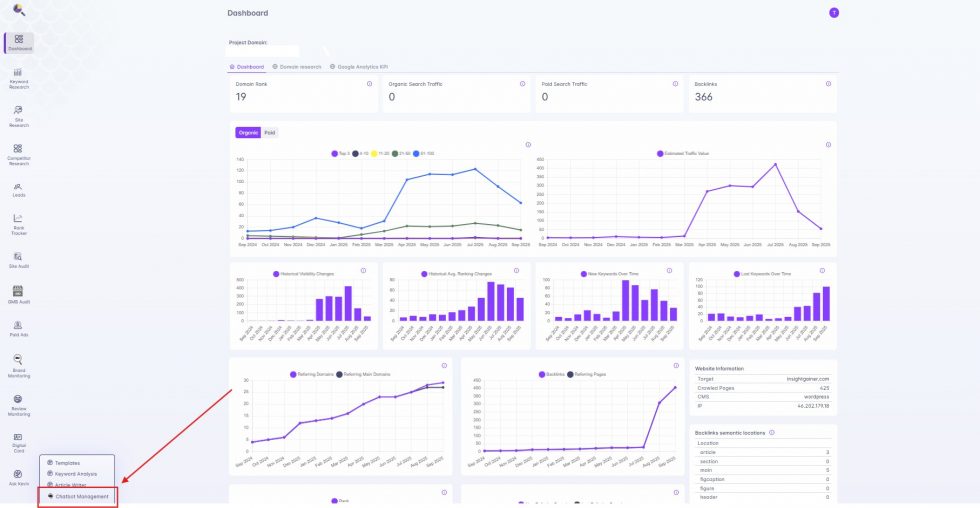
Task: Toggle Historical Visibility Changes legend
Action: coord(304,274)
